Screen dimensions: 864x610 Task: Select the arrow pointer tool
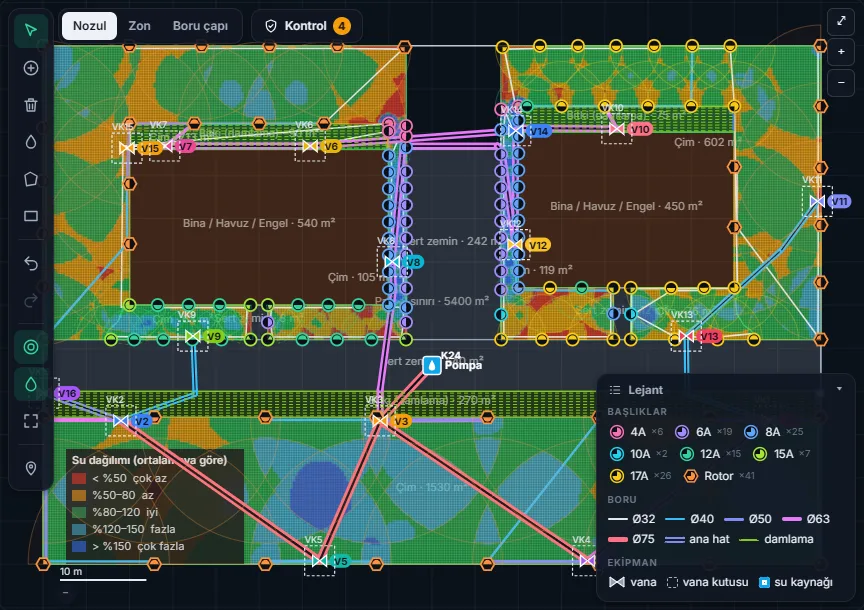pos(31,30)
